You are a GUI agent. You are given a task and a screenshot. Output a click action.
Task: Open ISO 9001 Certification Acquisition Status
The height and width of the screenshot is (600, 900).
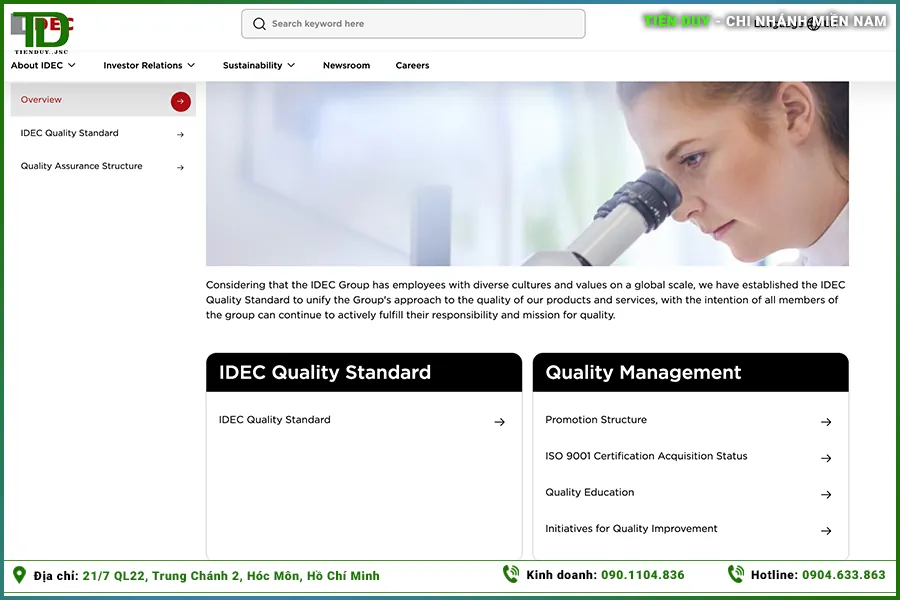click(646, 456)
